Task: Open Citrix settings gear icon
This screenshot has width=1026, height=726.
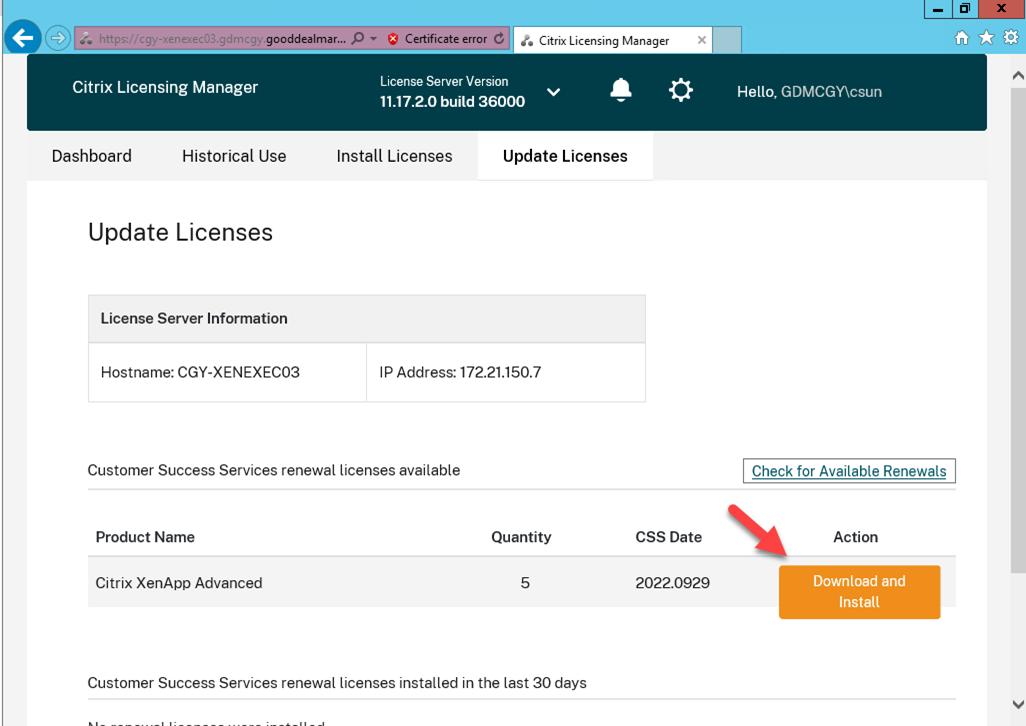Action: [x=681, y=90]
